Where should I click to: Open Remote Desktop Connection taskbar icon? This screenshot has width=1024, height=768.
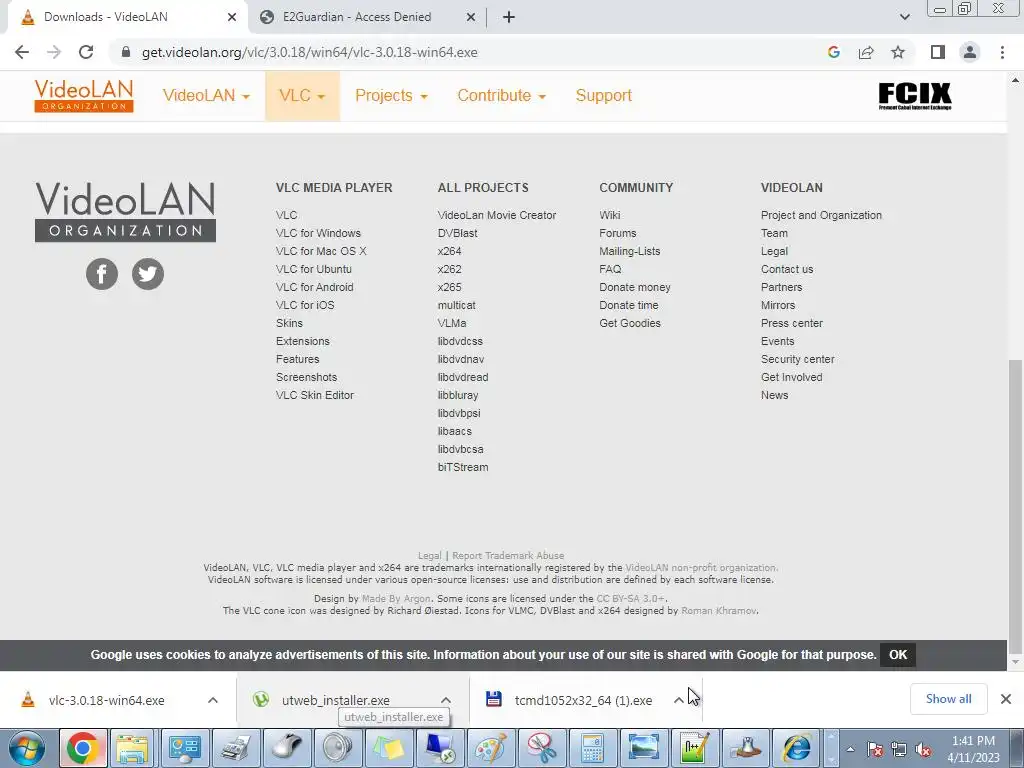[x=440, y=748]
